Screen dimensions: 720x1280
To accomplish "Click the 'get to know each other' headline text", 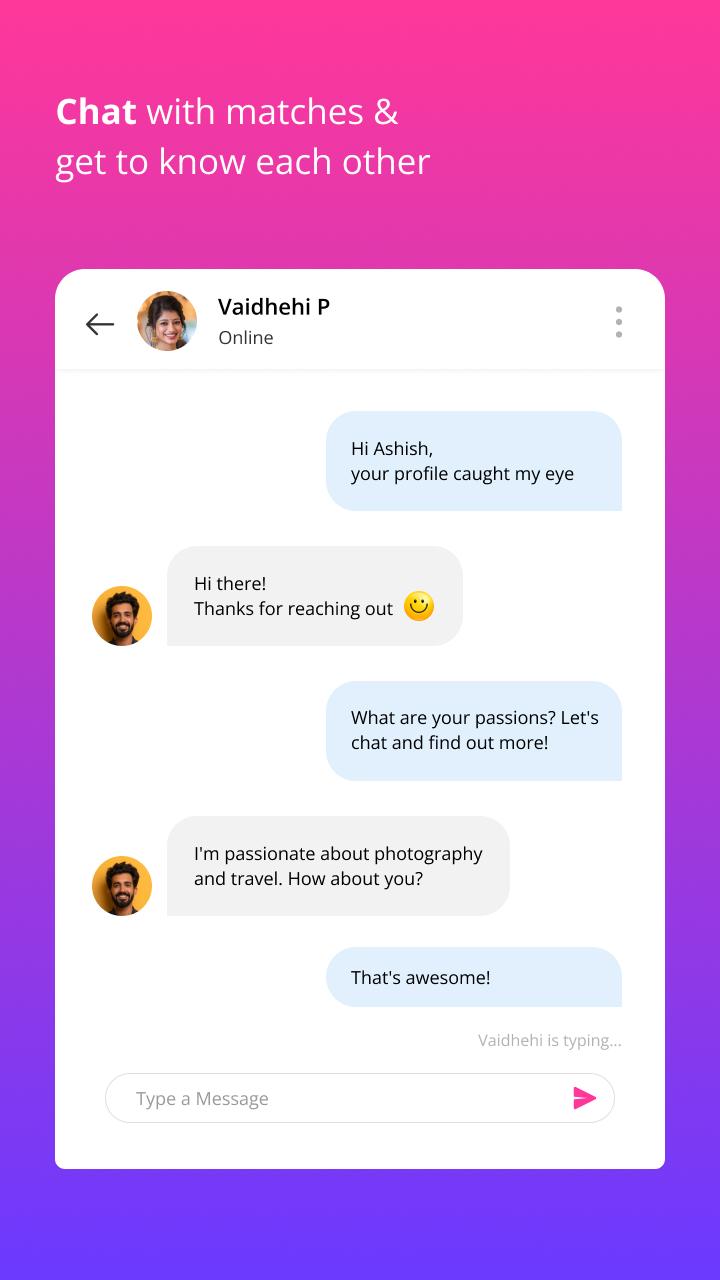I will click(x=243, y=162).
